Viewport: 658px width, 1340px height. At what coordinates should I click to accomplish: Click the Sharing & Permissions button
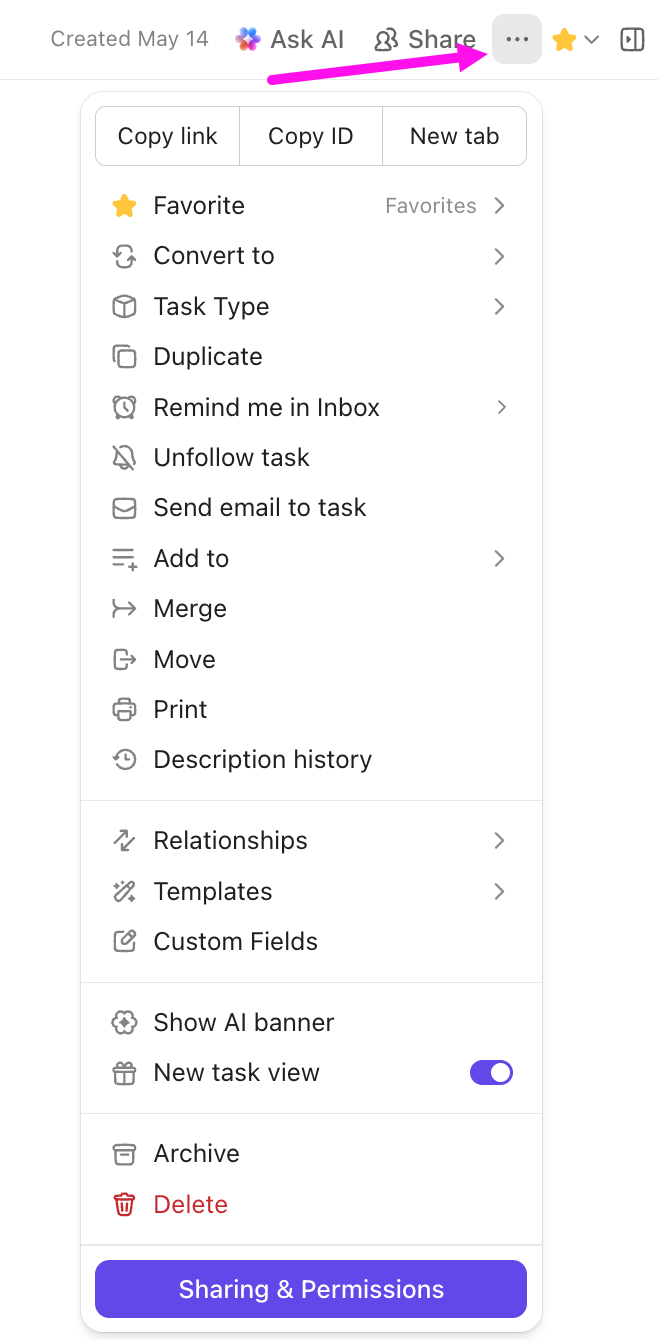(x=310, y=1289)
